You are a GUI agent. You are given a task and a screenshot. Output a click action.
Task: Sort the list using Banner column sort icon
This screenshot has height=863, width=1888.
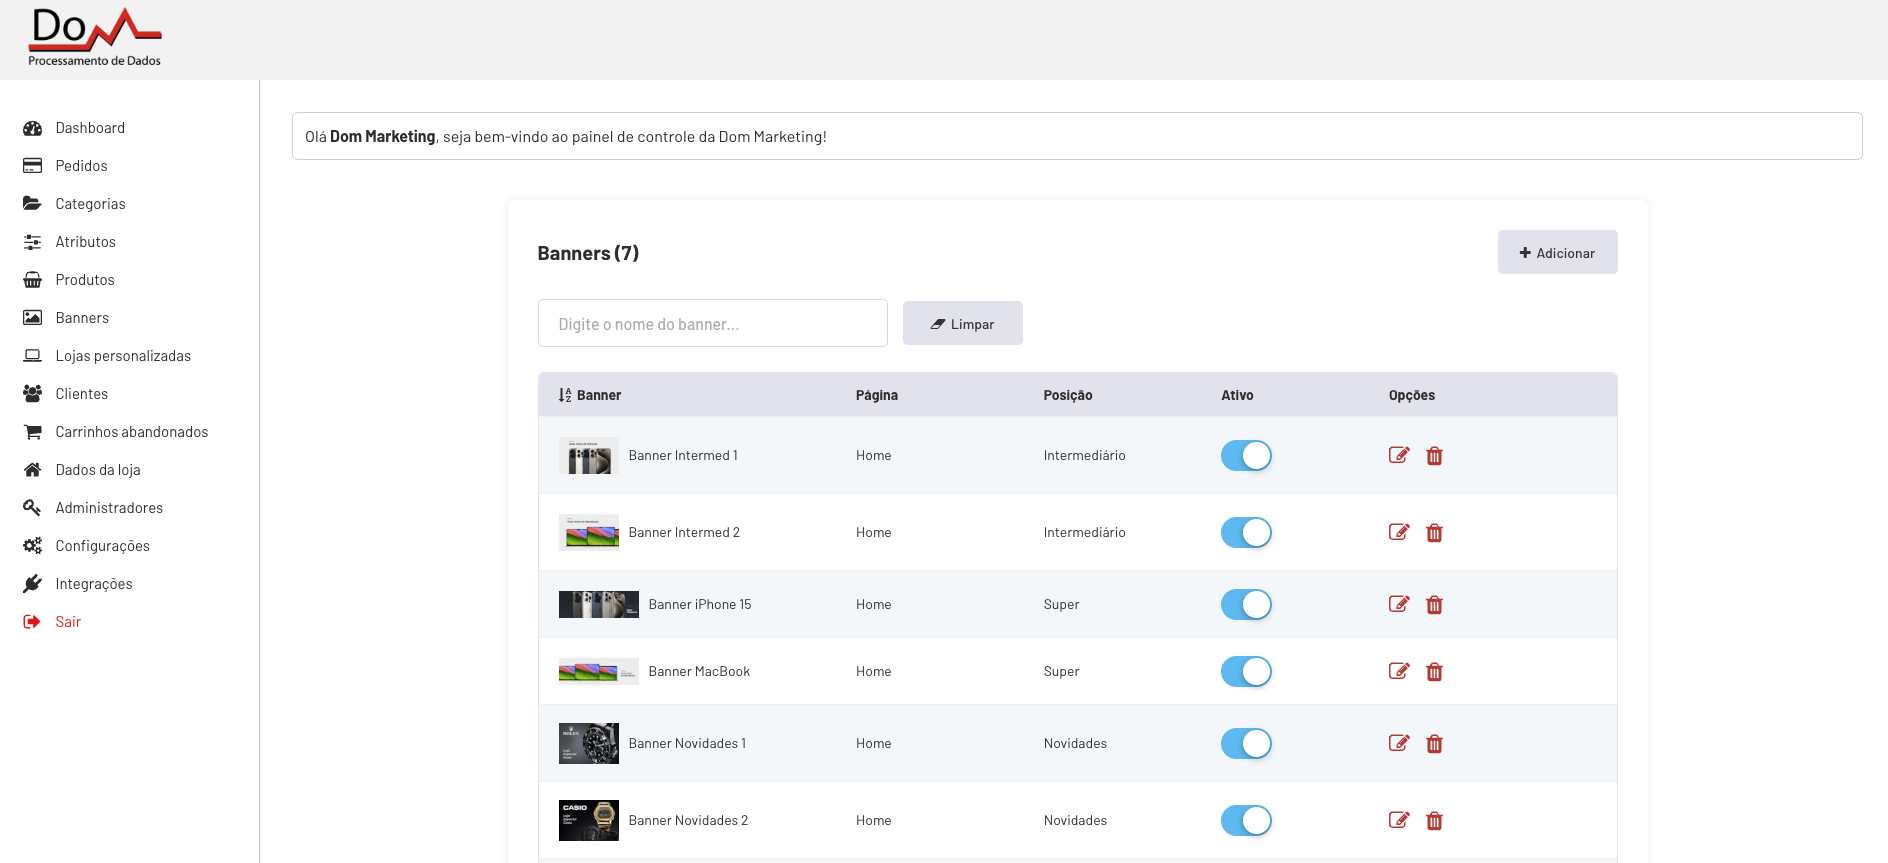[565, 395]
